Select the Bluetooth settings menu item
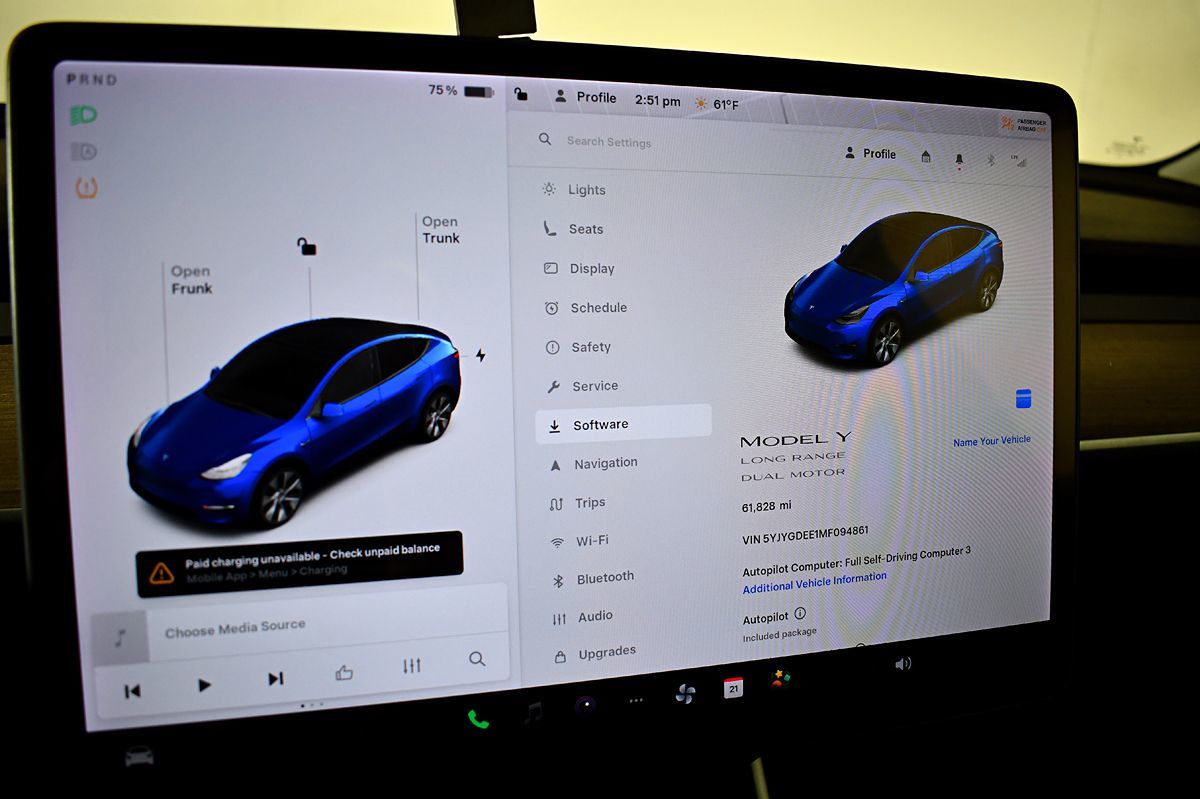This screenshot has height=799, width=1200. (604, 578)
